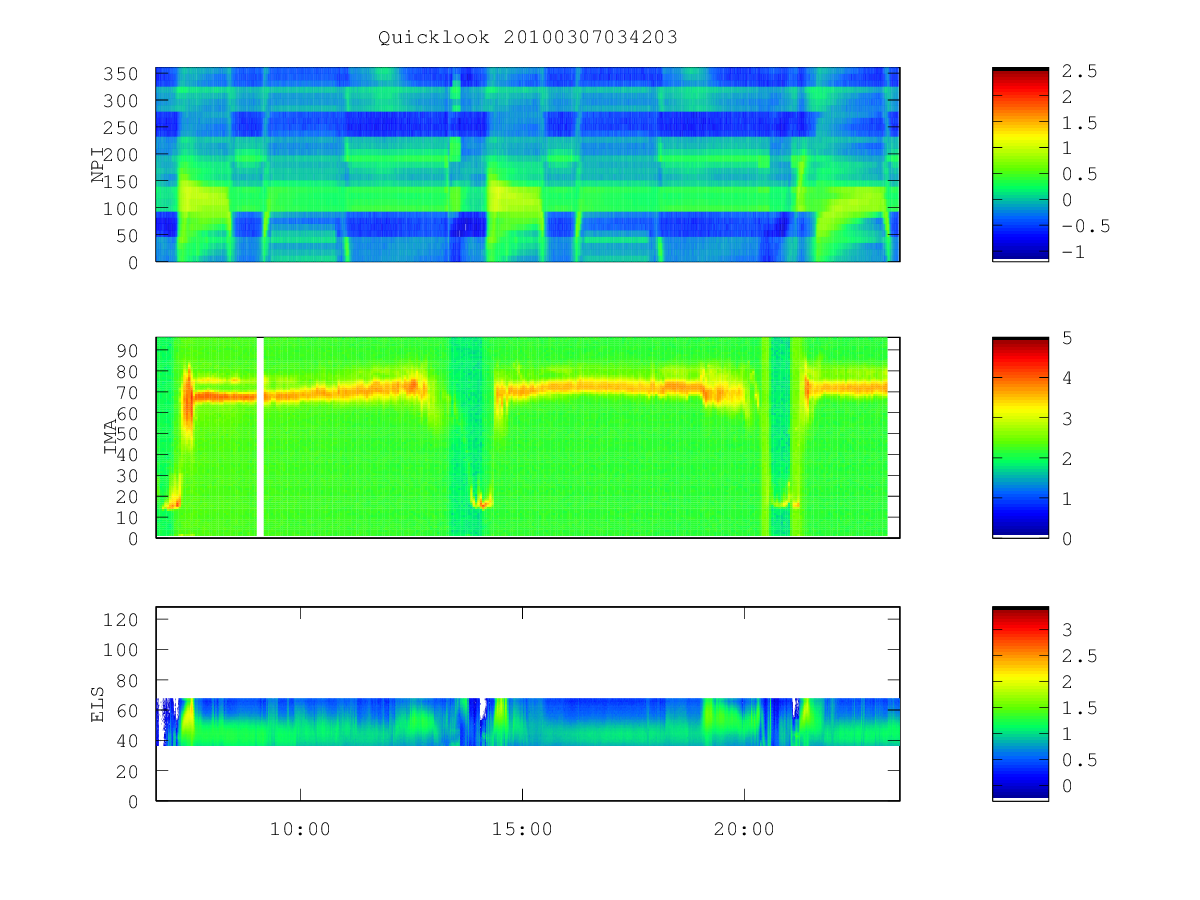Viewport: 1200px width, 900px height.
Task: Click the IMA axis label
Action: (112, 438)
